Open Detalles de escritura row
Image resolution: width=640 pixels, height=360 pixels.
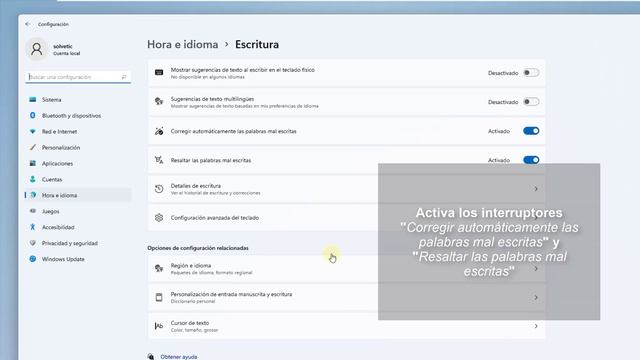coord(347,189)
